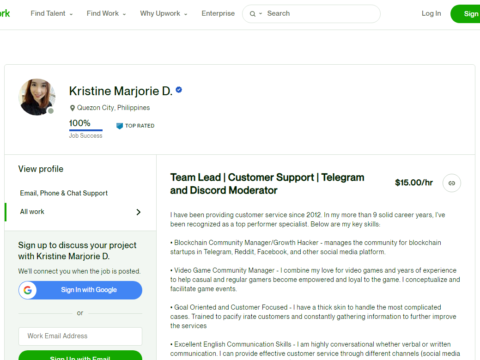The image size is (480, 360).
Task: Click the 100% Job Success progress bar
Action: tap(86, 130)
